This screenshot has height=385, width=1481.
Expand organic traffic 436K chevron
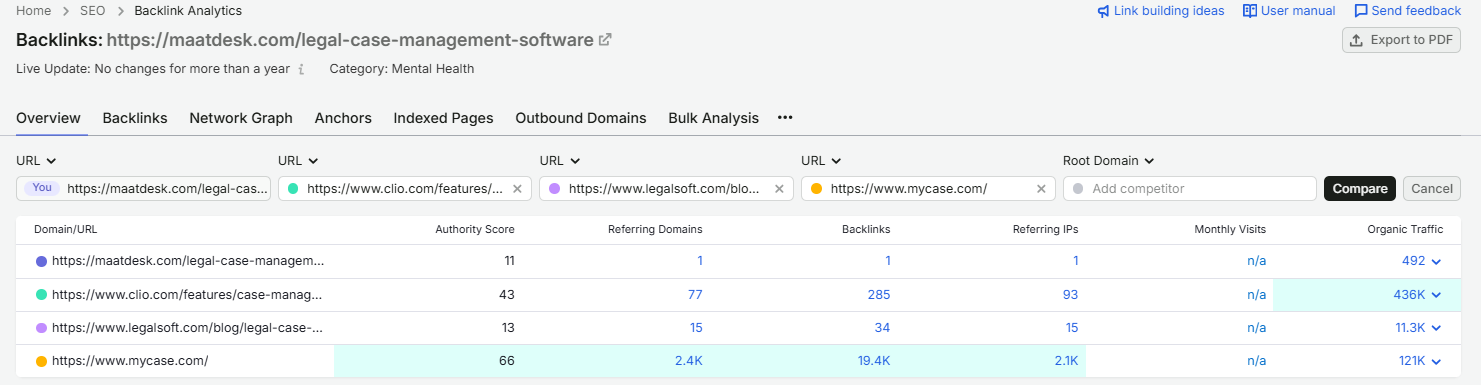pos(1437,295)
